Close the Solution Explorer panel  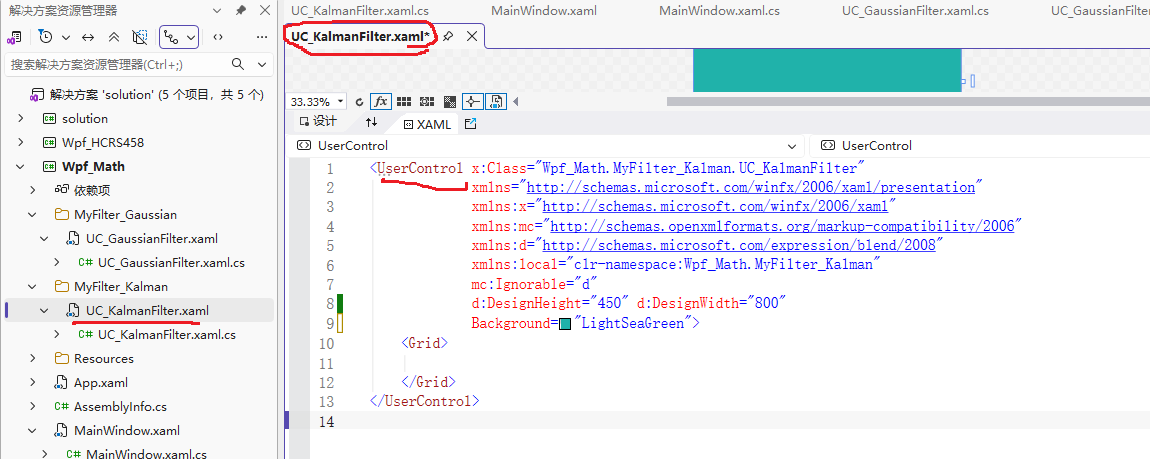(264, 10)
